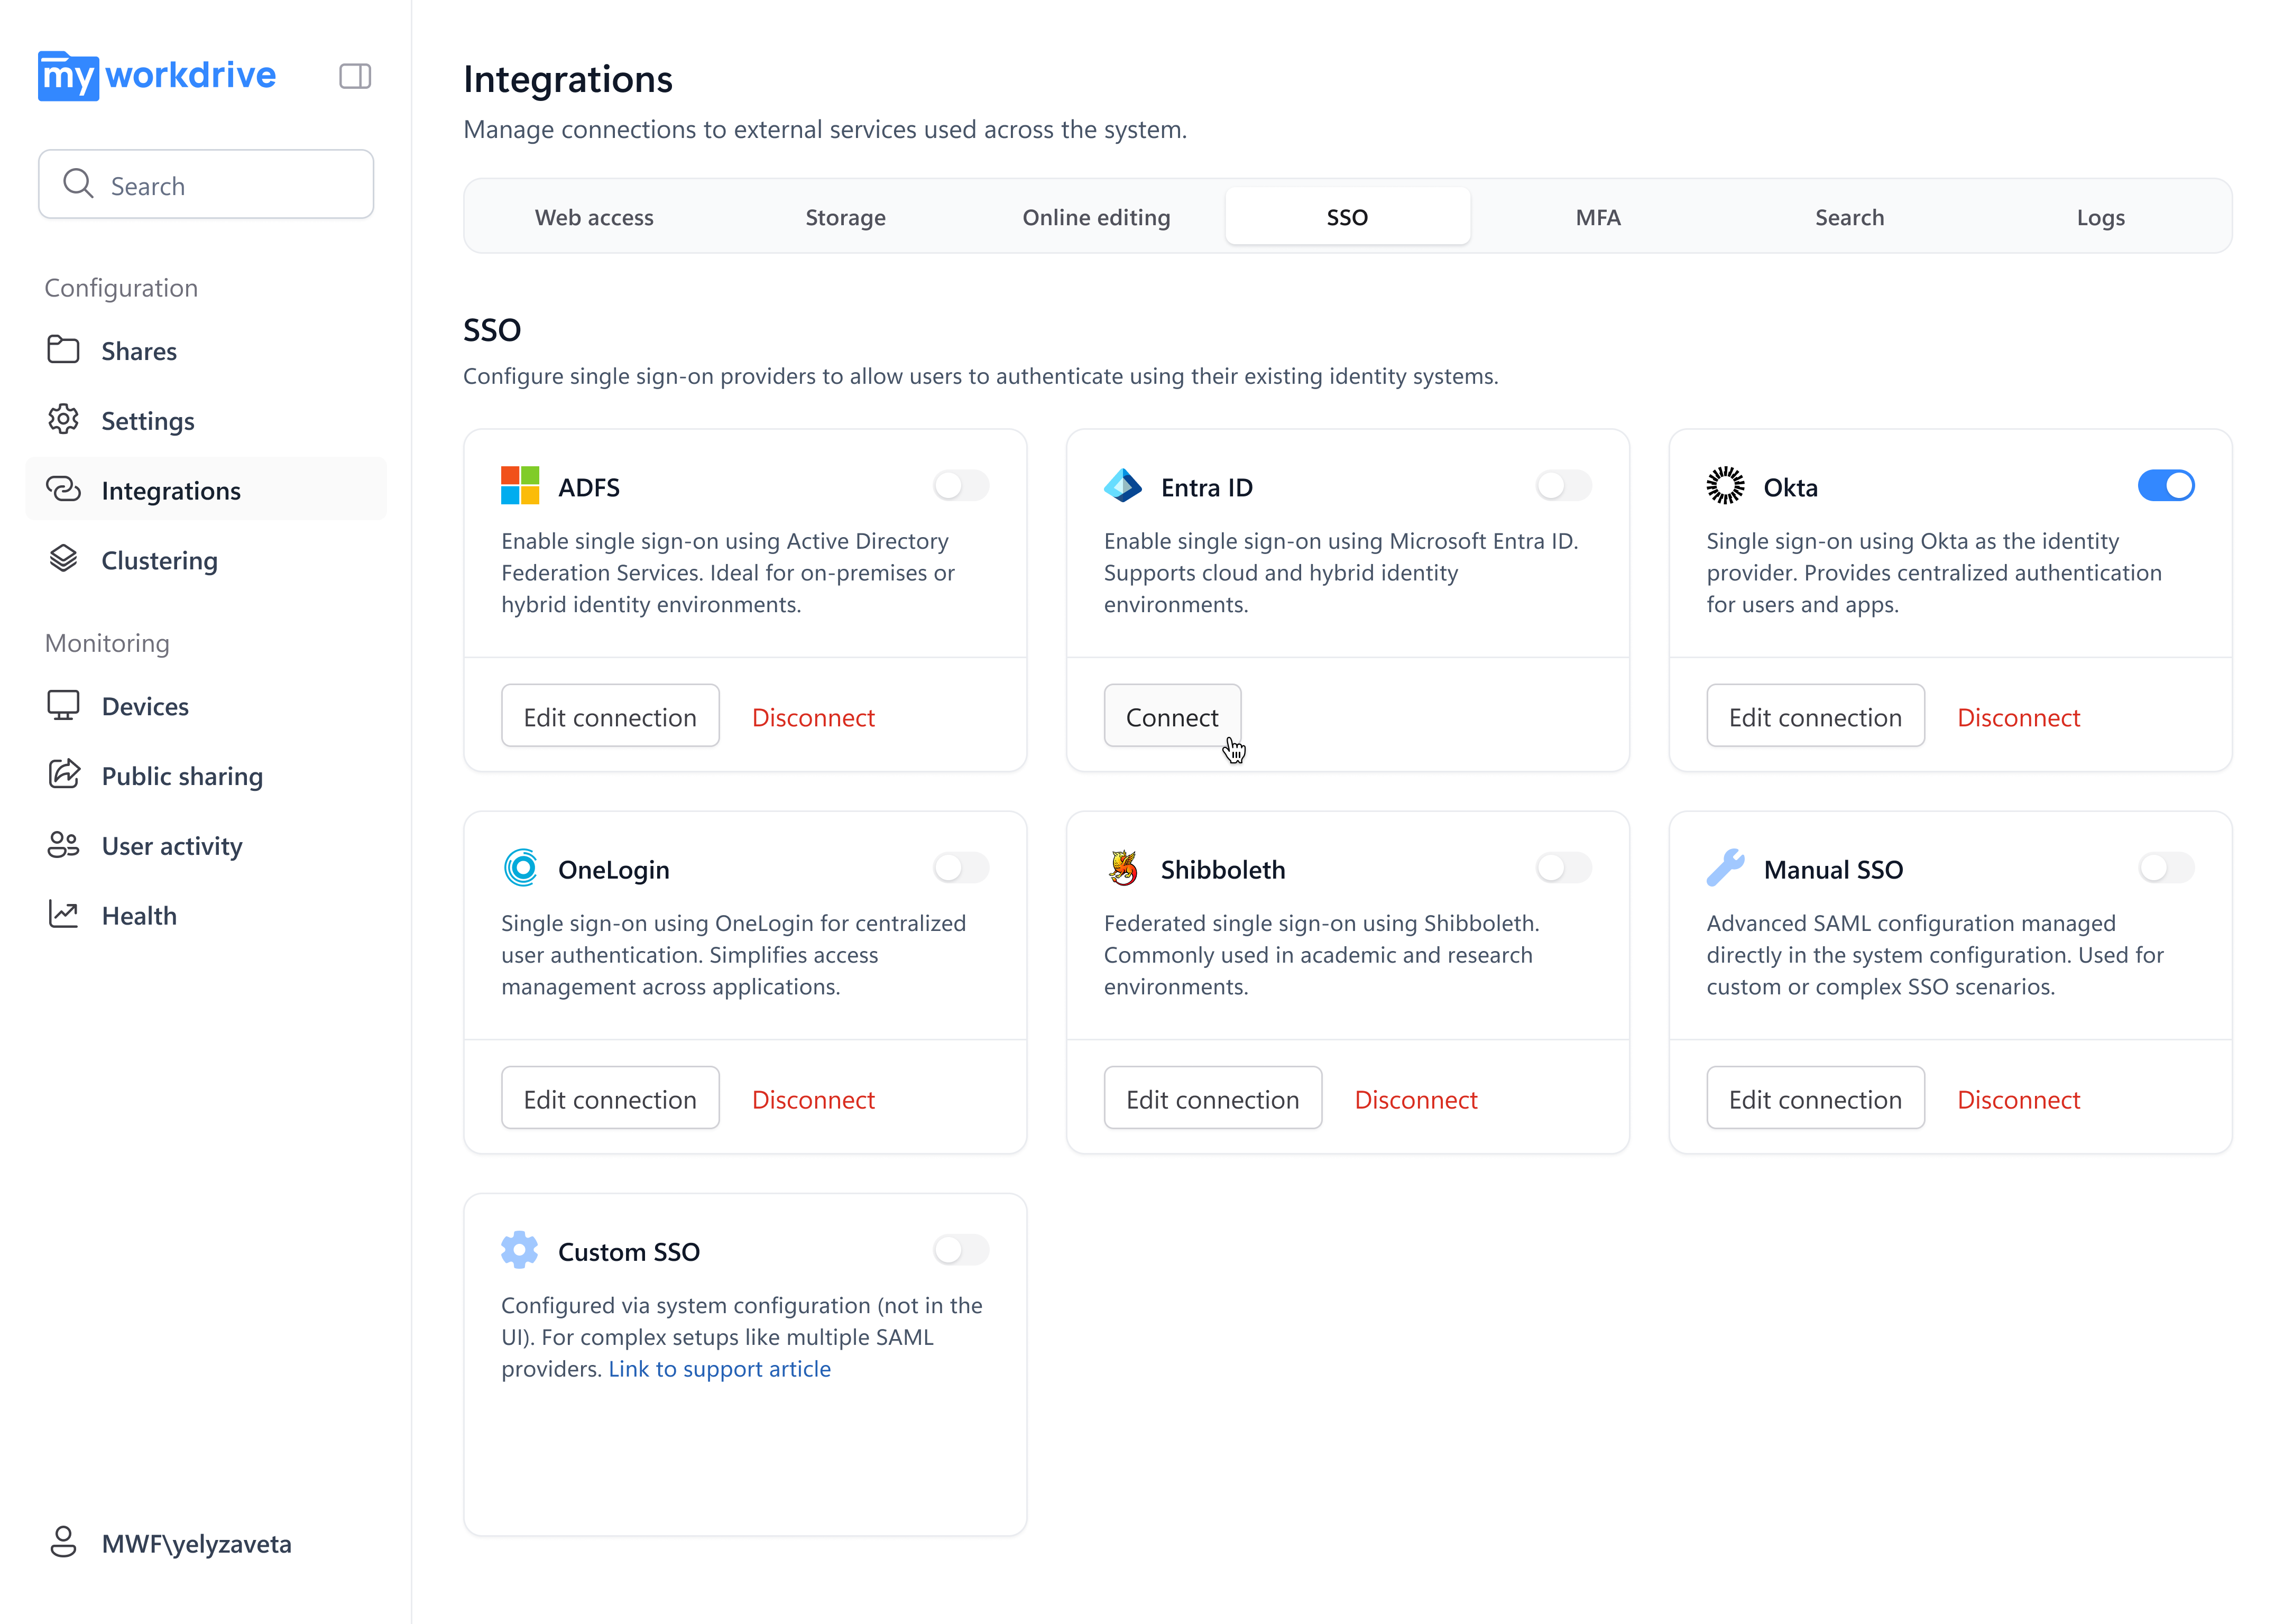The height and width of the screenshot is (1624, 2284).
Task: Focus the sidebar Search field
Action: pos(206,185)
